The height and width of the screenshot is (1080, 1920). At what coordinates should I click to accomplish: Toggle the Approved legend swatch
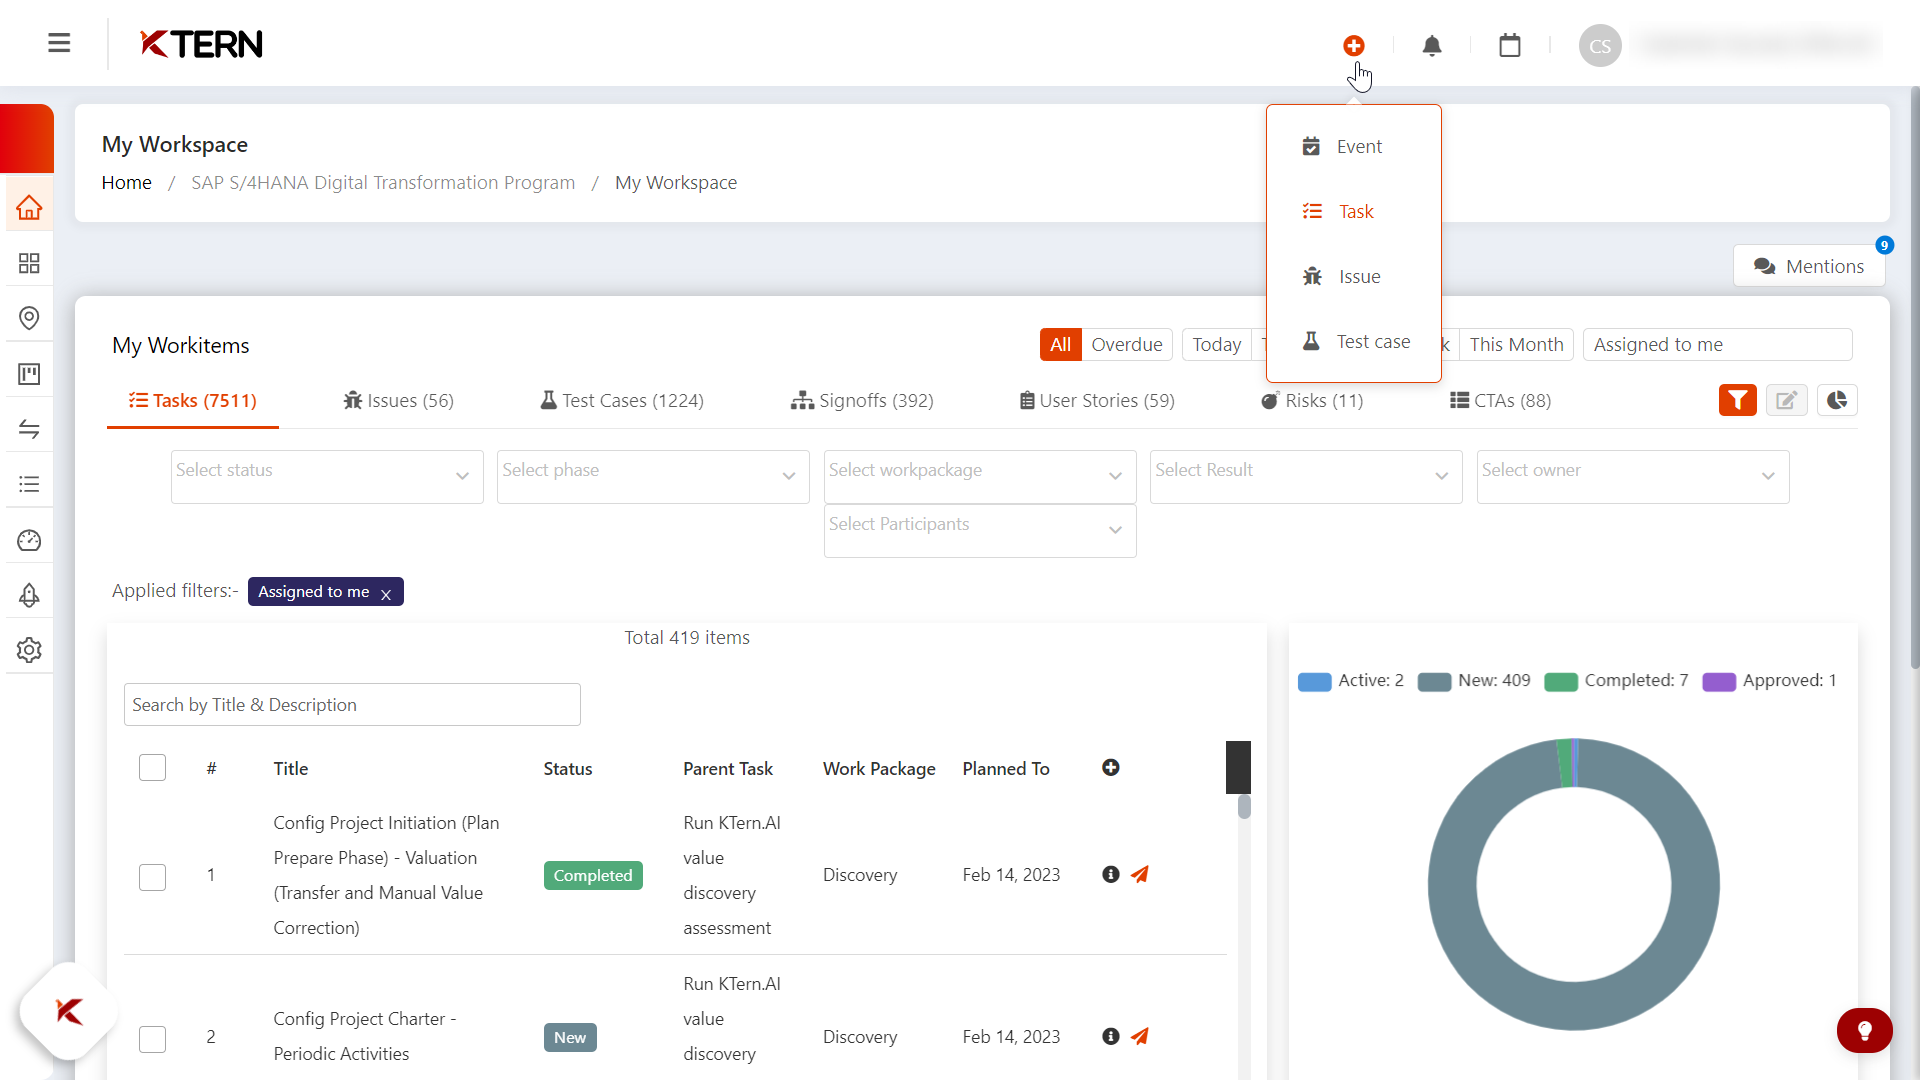point(1719,682)
